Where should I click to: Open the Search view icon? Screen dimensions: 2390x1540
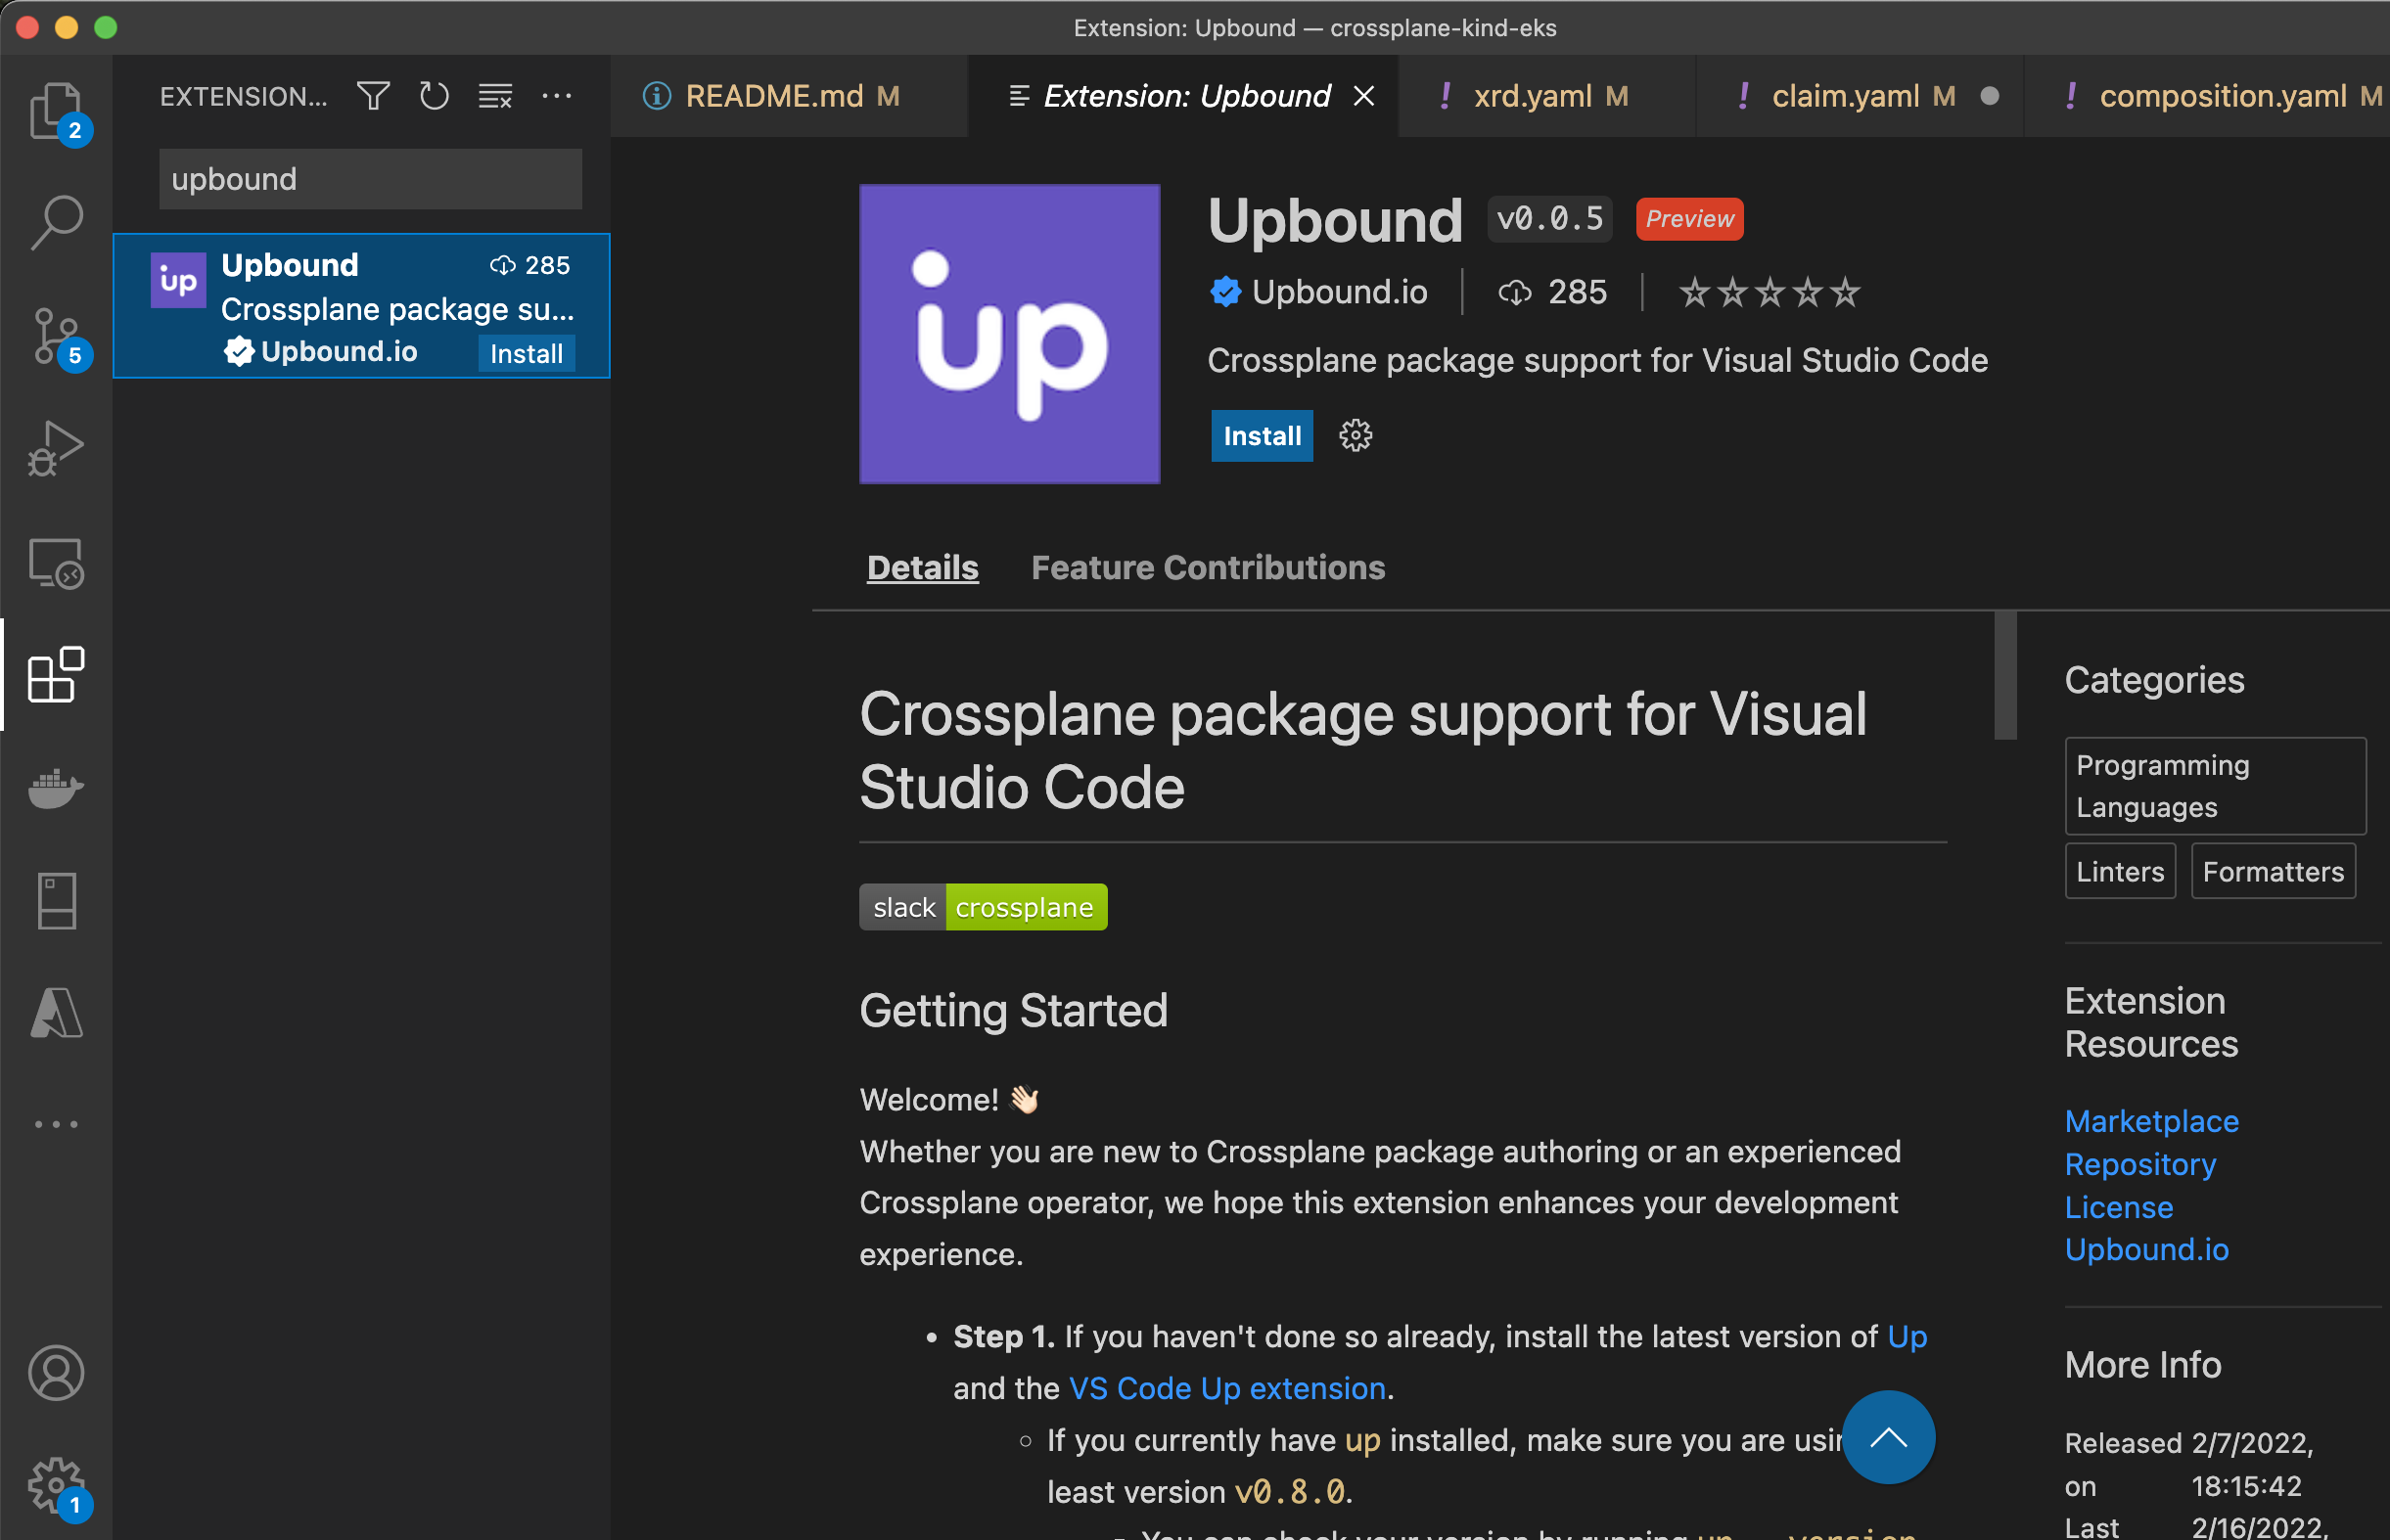[55, 222]
